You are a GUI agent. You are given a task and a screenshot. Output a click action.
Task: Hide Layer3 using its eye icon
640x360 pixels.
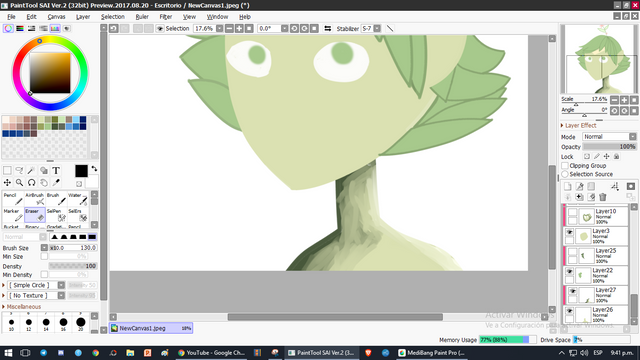(569, 232)
